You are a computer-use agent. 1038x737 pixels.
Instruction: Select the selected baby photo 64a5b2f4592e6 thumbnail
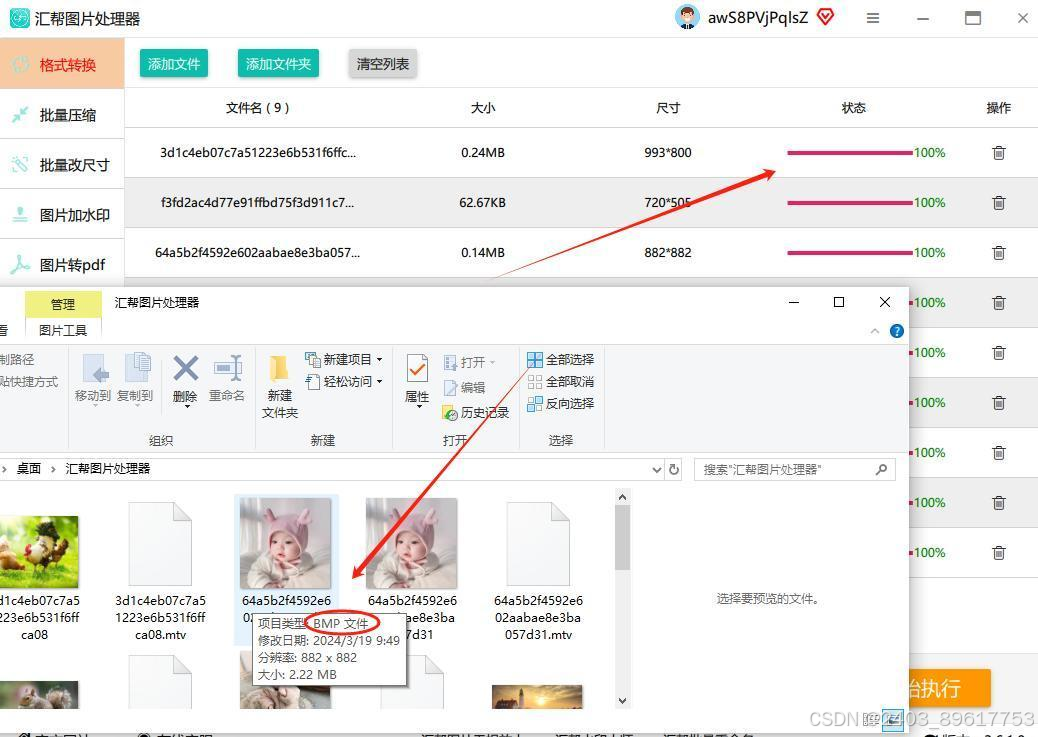tap(286, 544)
